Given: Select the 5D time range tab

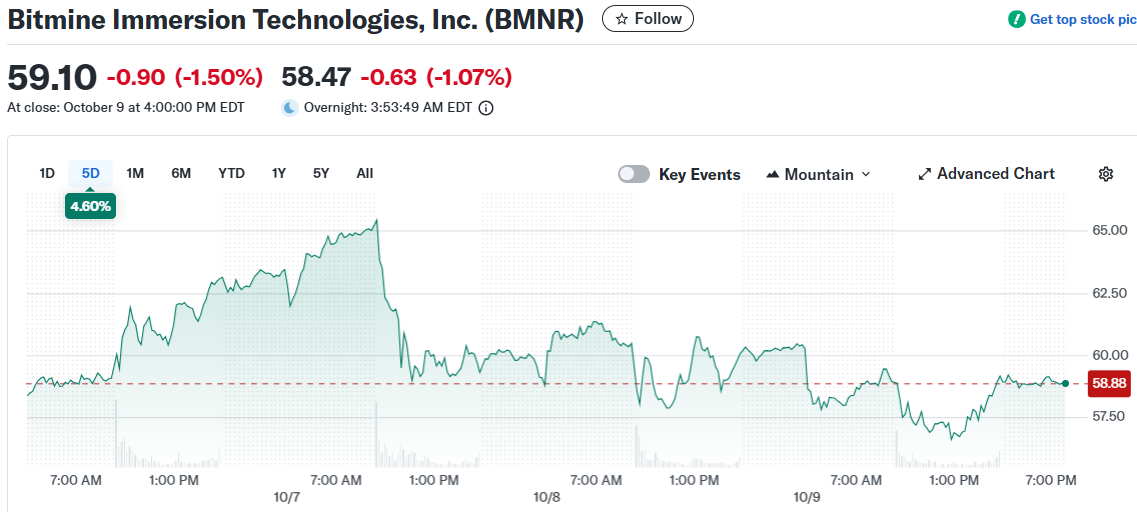Looking at the screenshot, I should pos(91,173).
